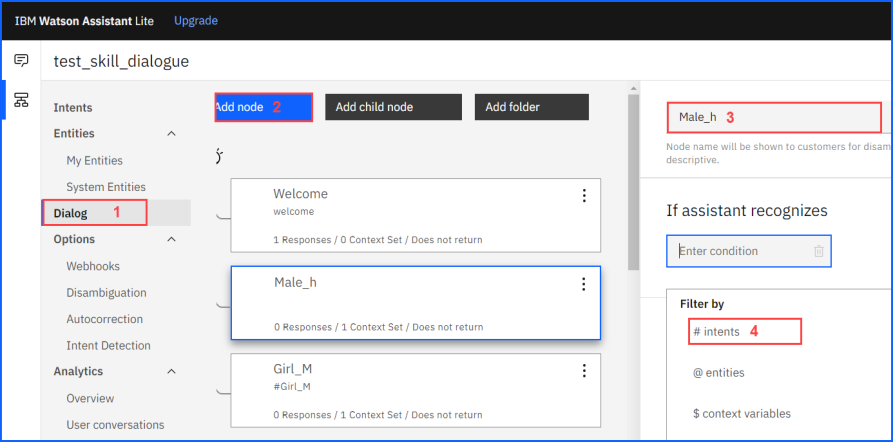The image size is (893, 442).
Task: Delete the condition using trash icon
Action: (x=818, y=252)
